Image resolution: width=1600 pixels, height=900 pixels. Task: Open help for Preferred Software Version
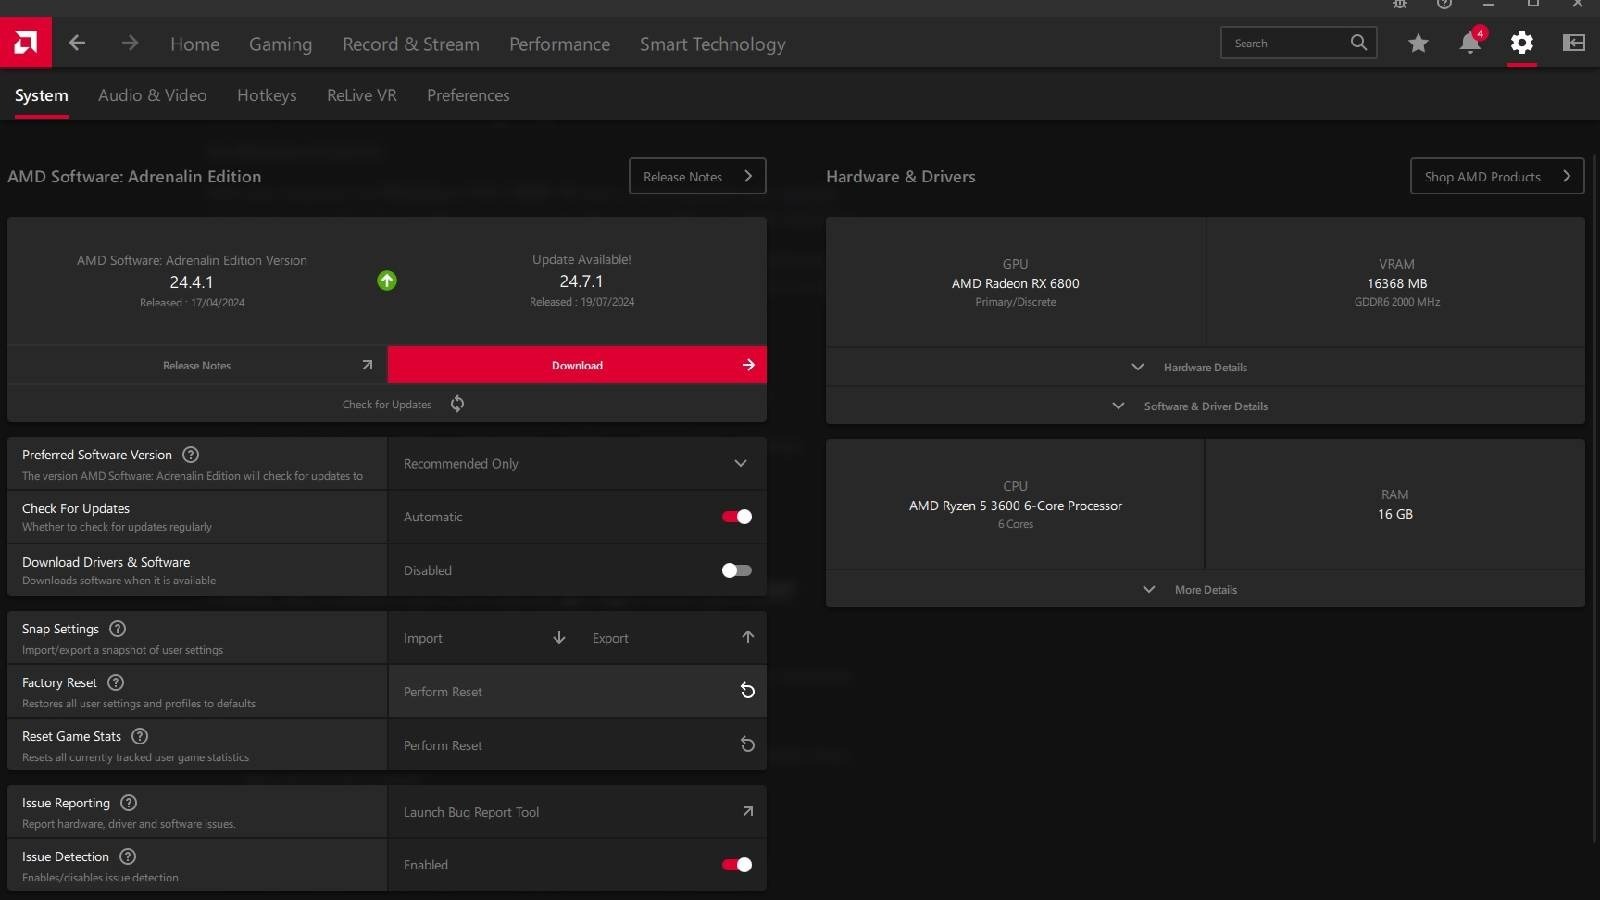pyautogui.click(x=190, y=455)
